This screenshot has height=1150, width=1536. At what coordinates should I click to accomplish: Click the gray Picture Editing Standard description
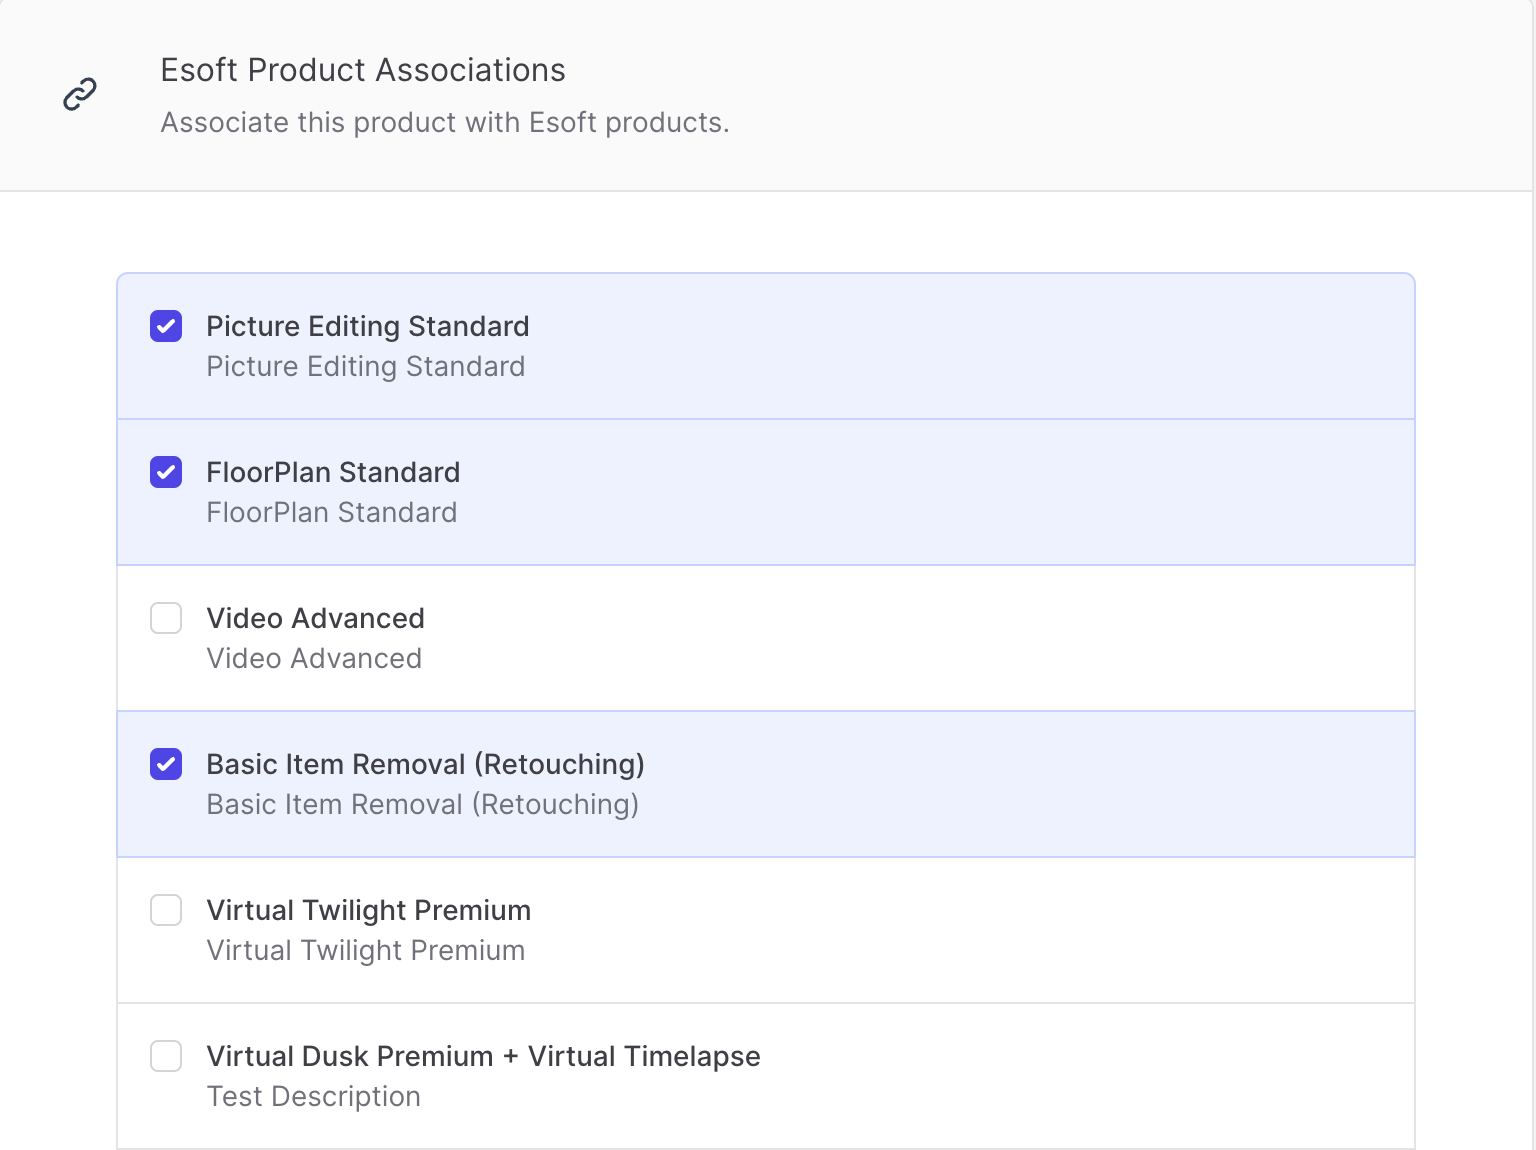365,366
